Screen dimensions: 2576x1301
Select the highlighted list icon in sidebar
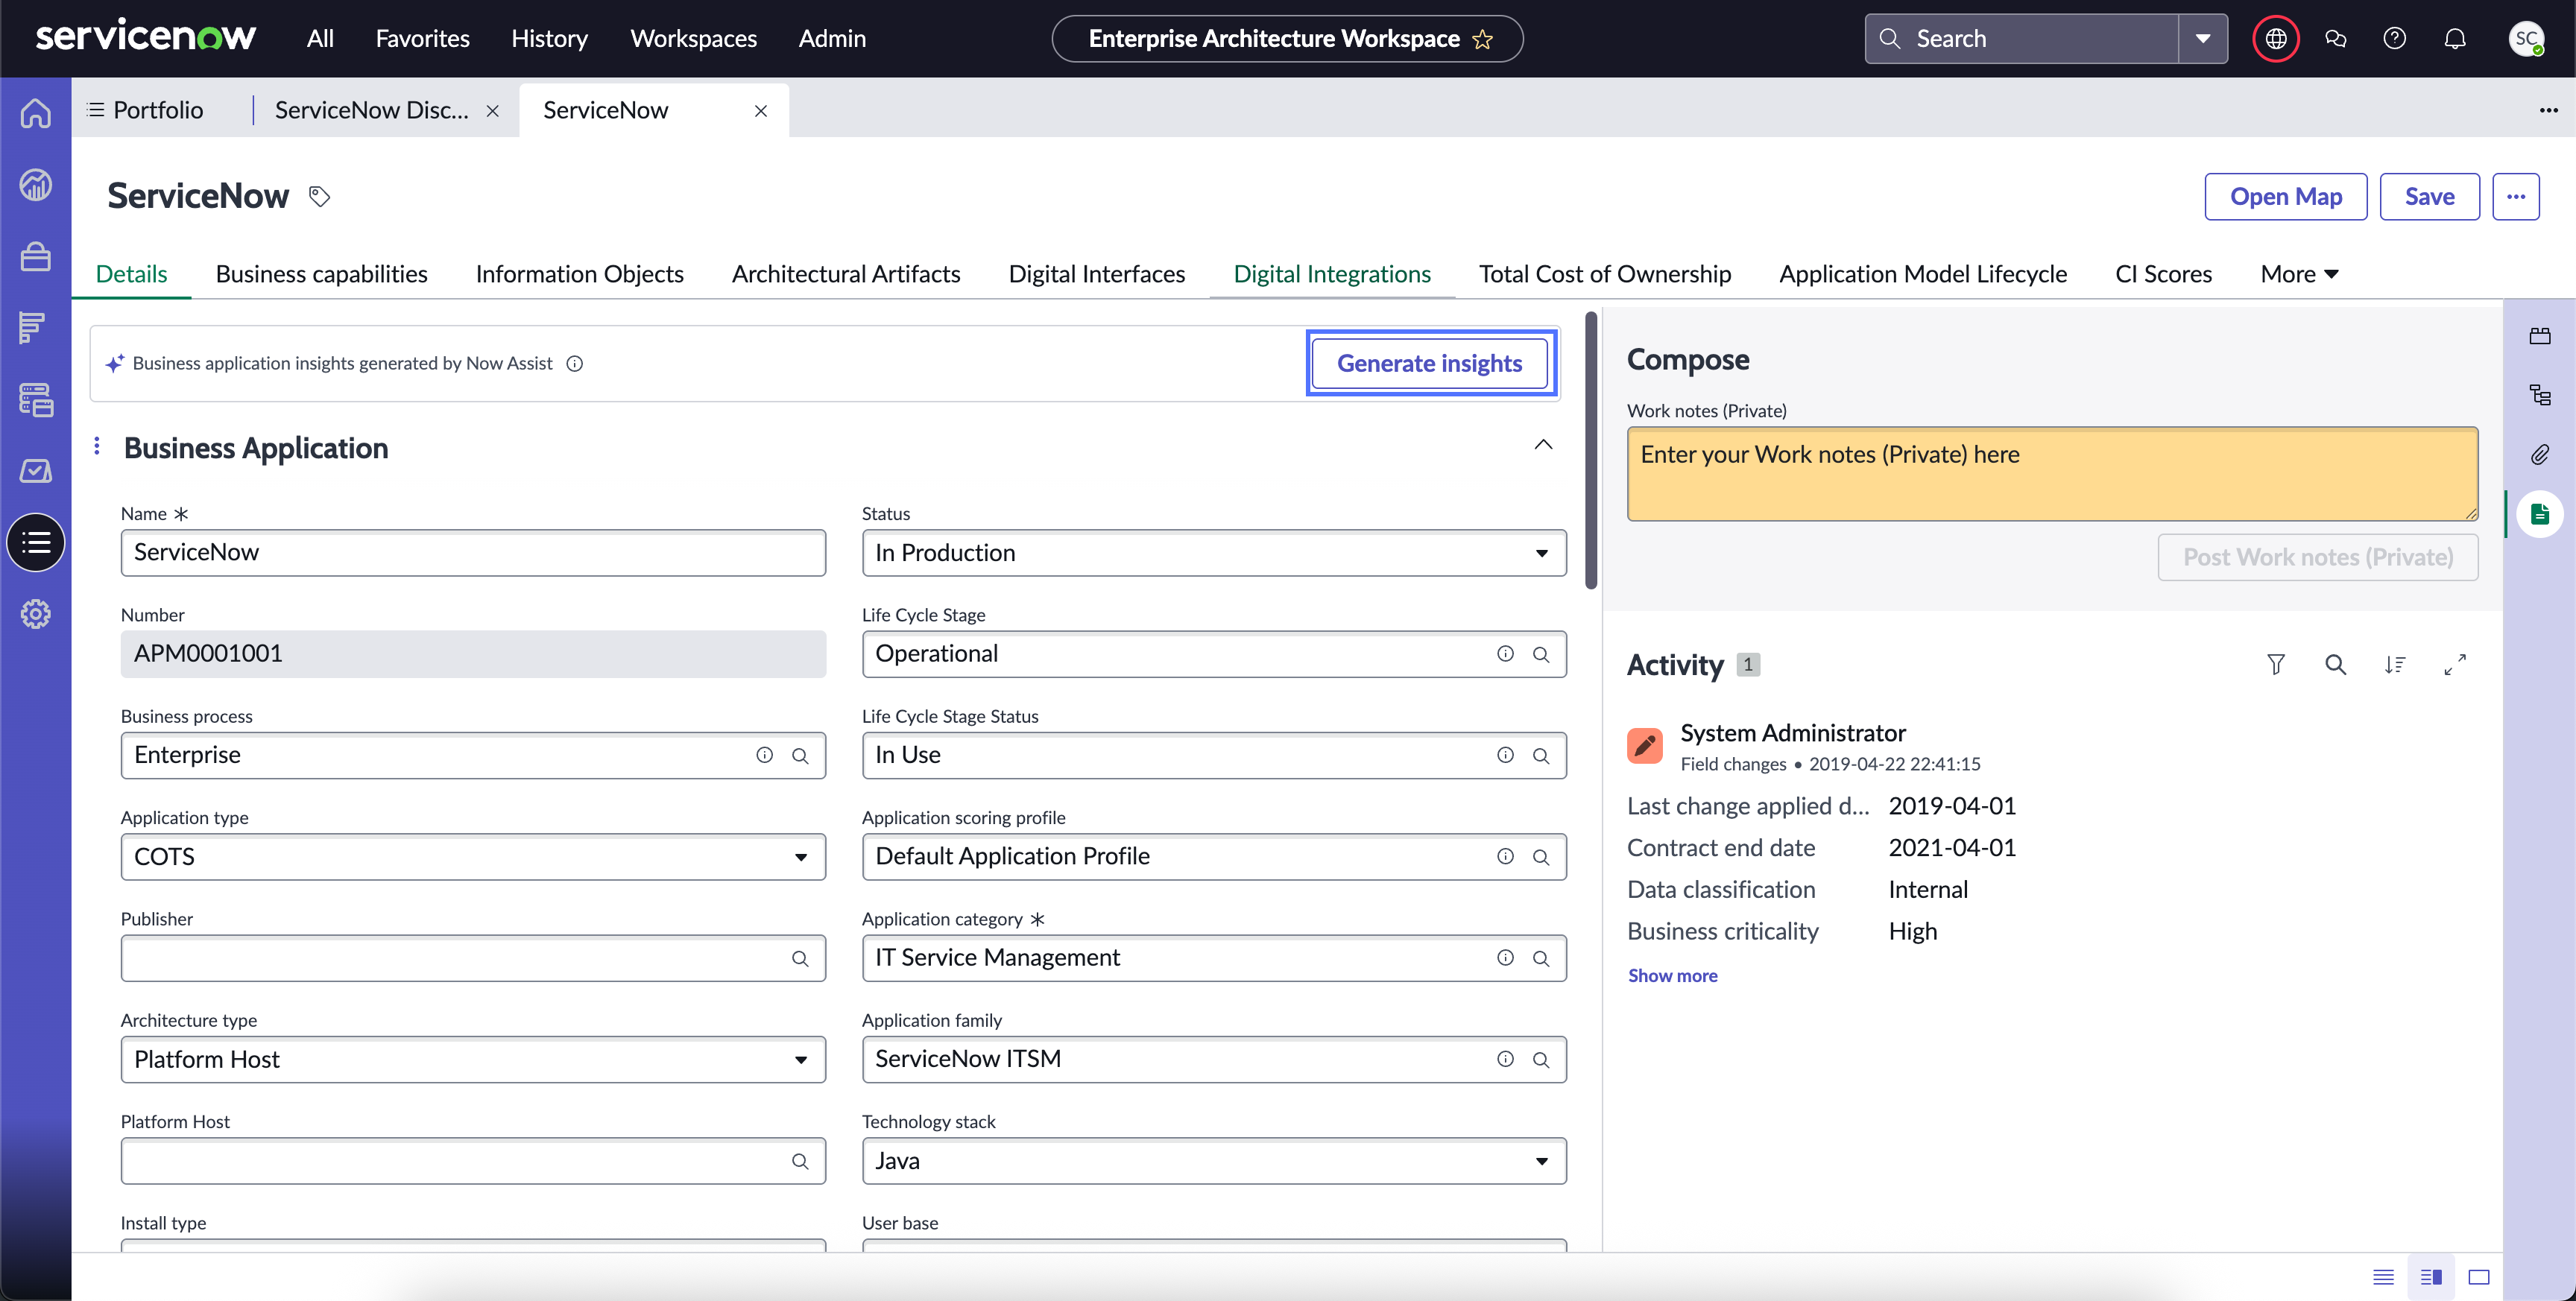pyautogui.click(x=36, y=543)
